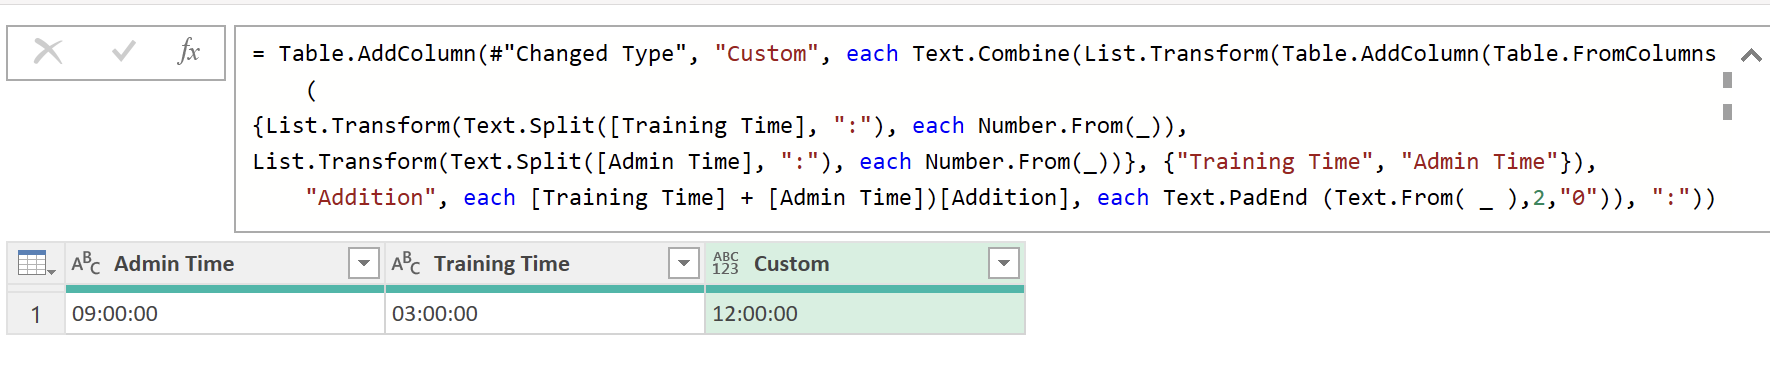Click inside the formula bar text
This screenshot has height=384, width=1770.
tap(984, 126)
